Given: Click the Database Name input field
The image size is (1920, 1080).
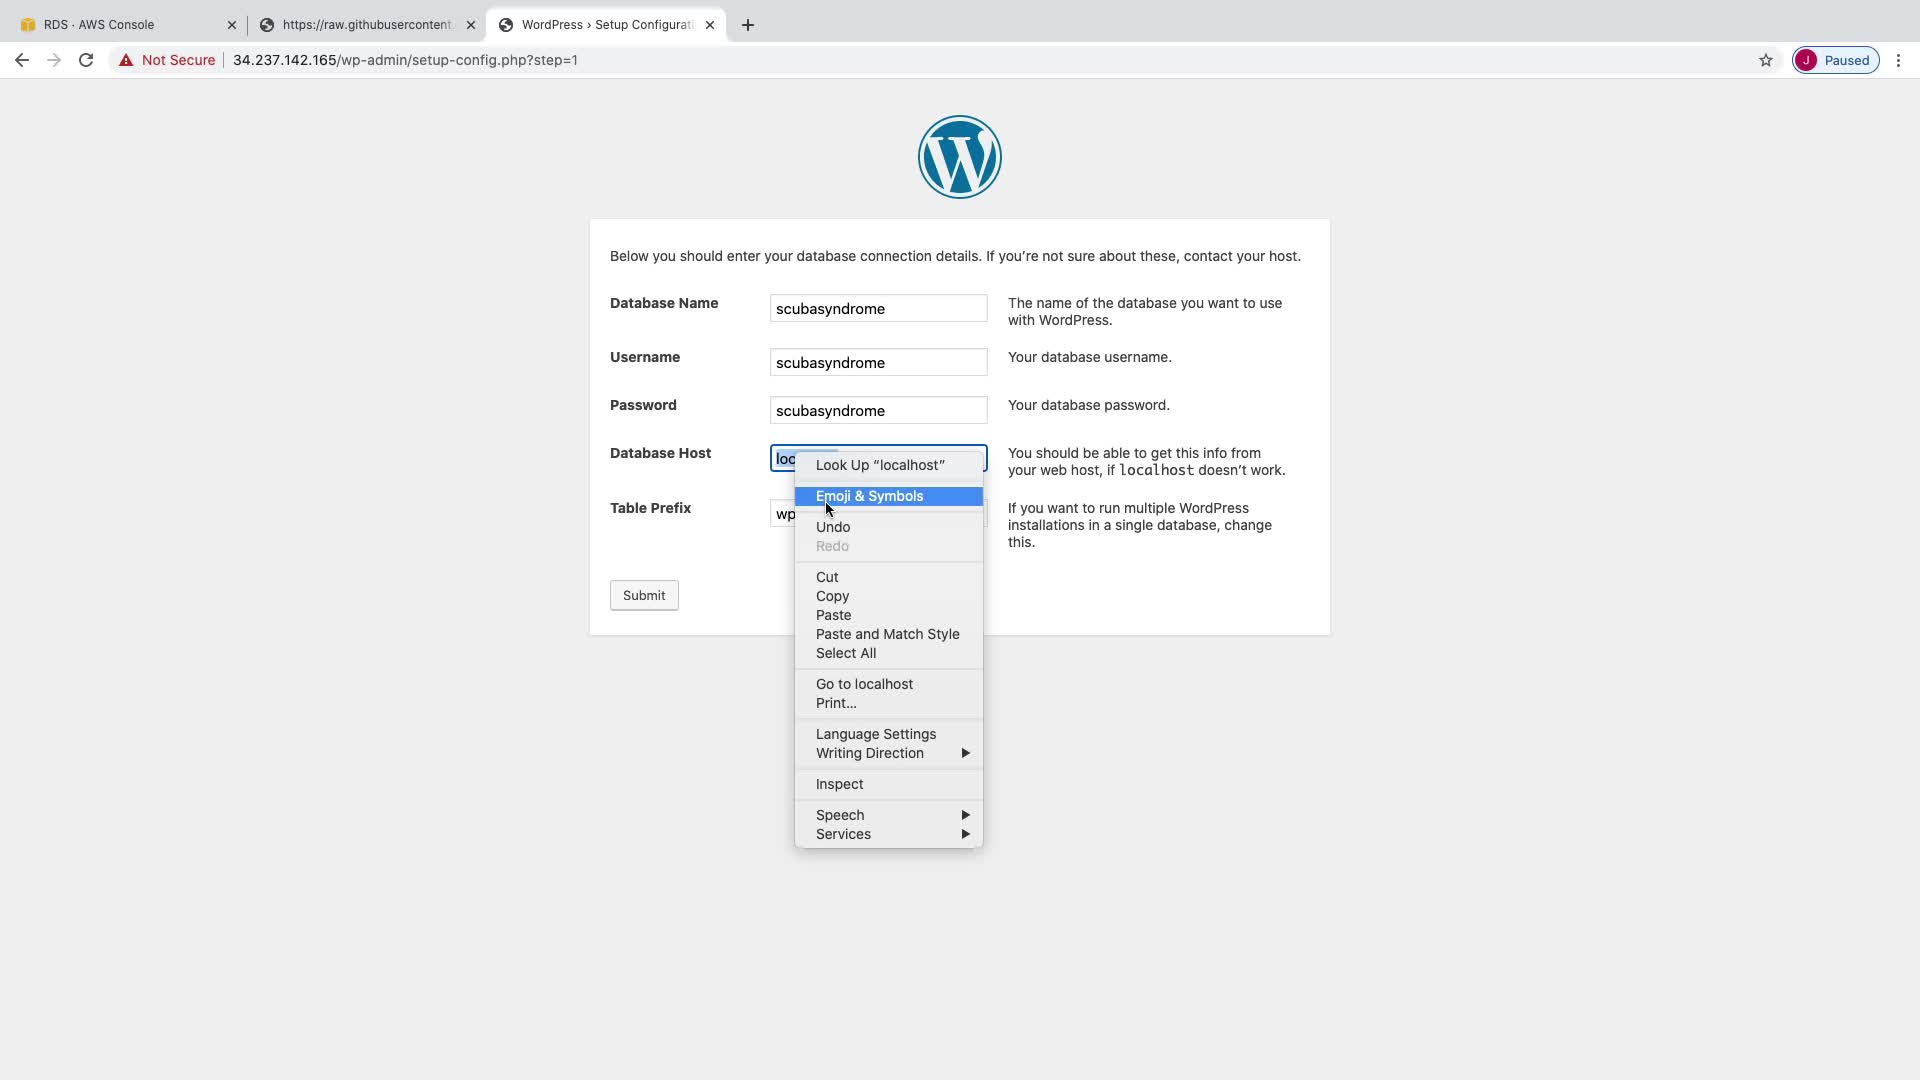Looking at the screenshot, I should (x=878, y=308).
